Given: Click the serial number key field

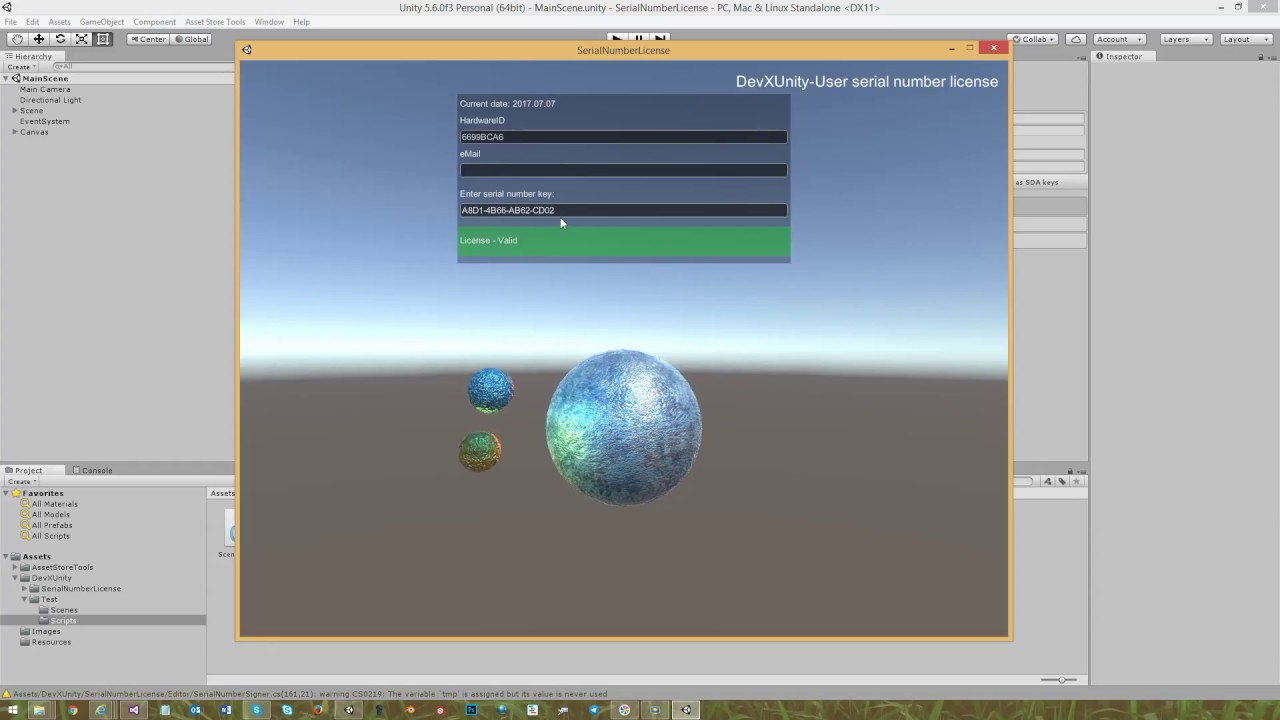Looking at the screenshot, I should pyautogui.click(x=623, y=210).
